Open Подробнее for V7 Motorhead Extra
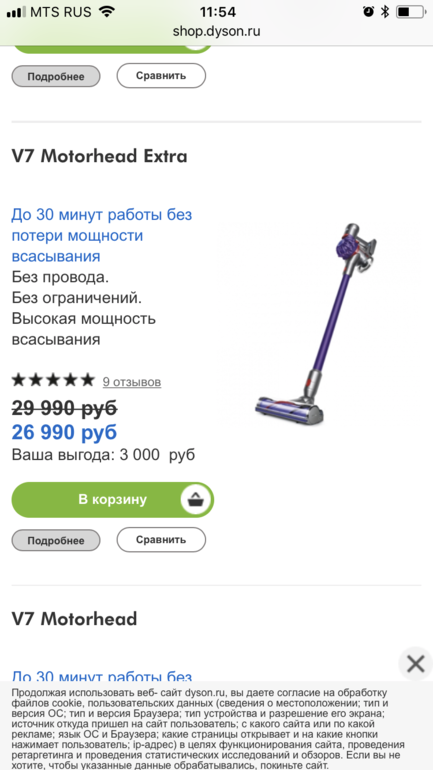This screenshot has height=770, width=433. (x=56, y=541)
